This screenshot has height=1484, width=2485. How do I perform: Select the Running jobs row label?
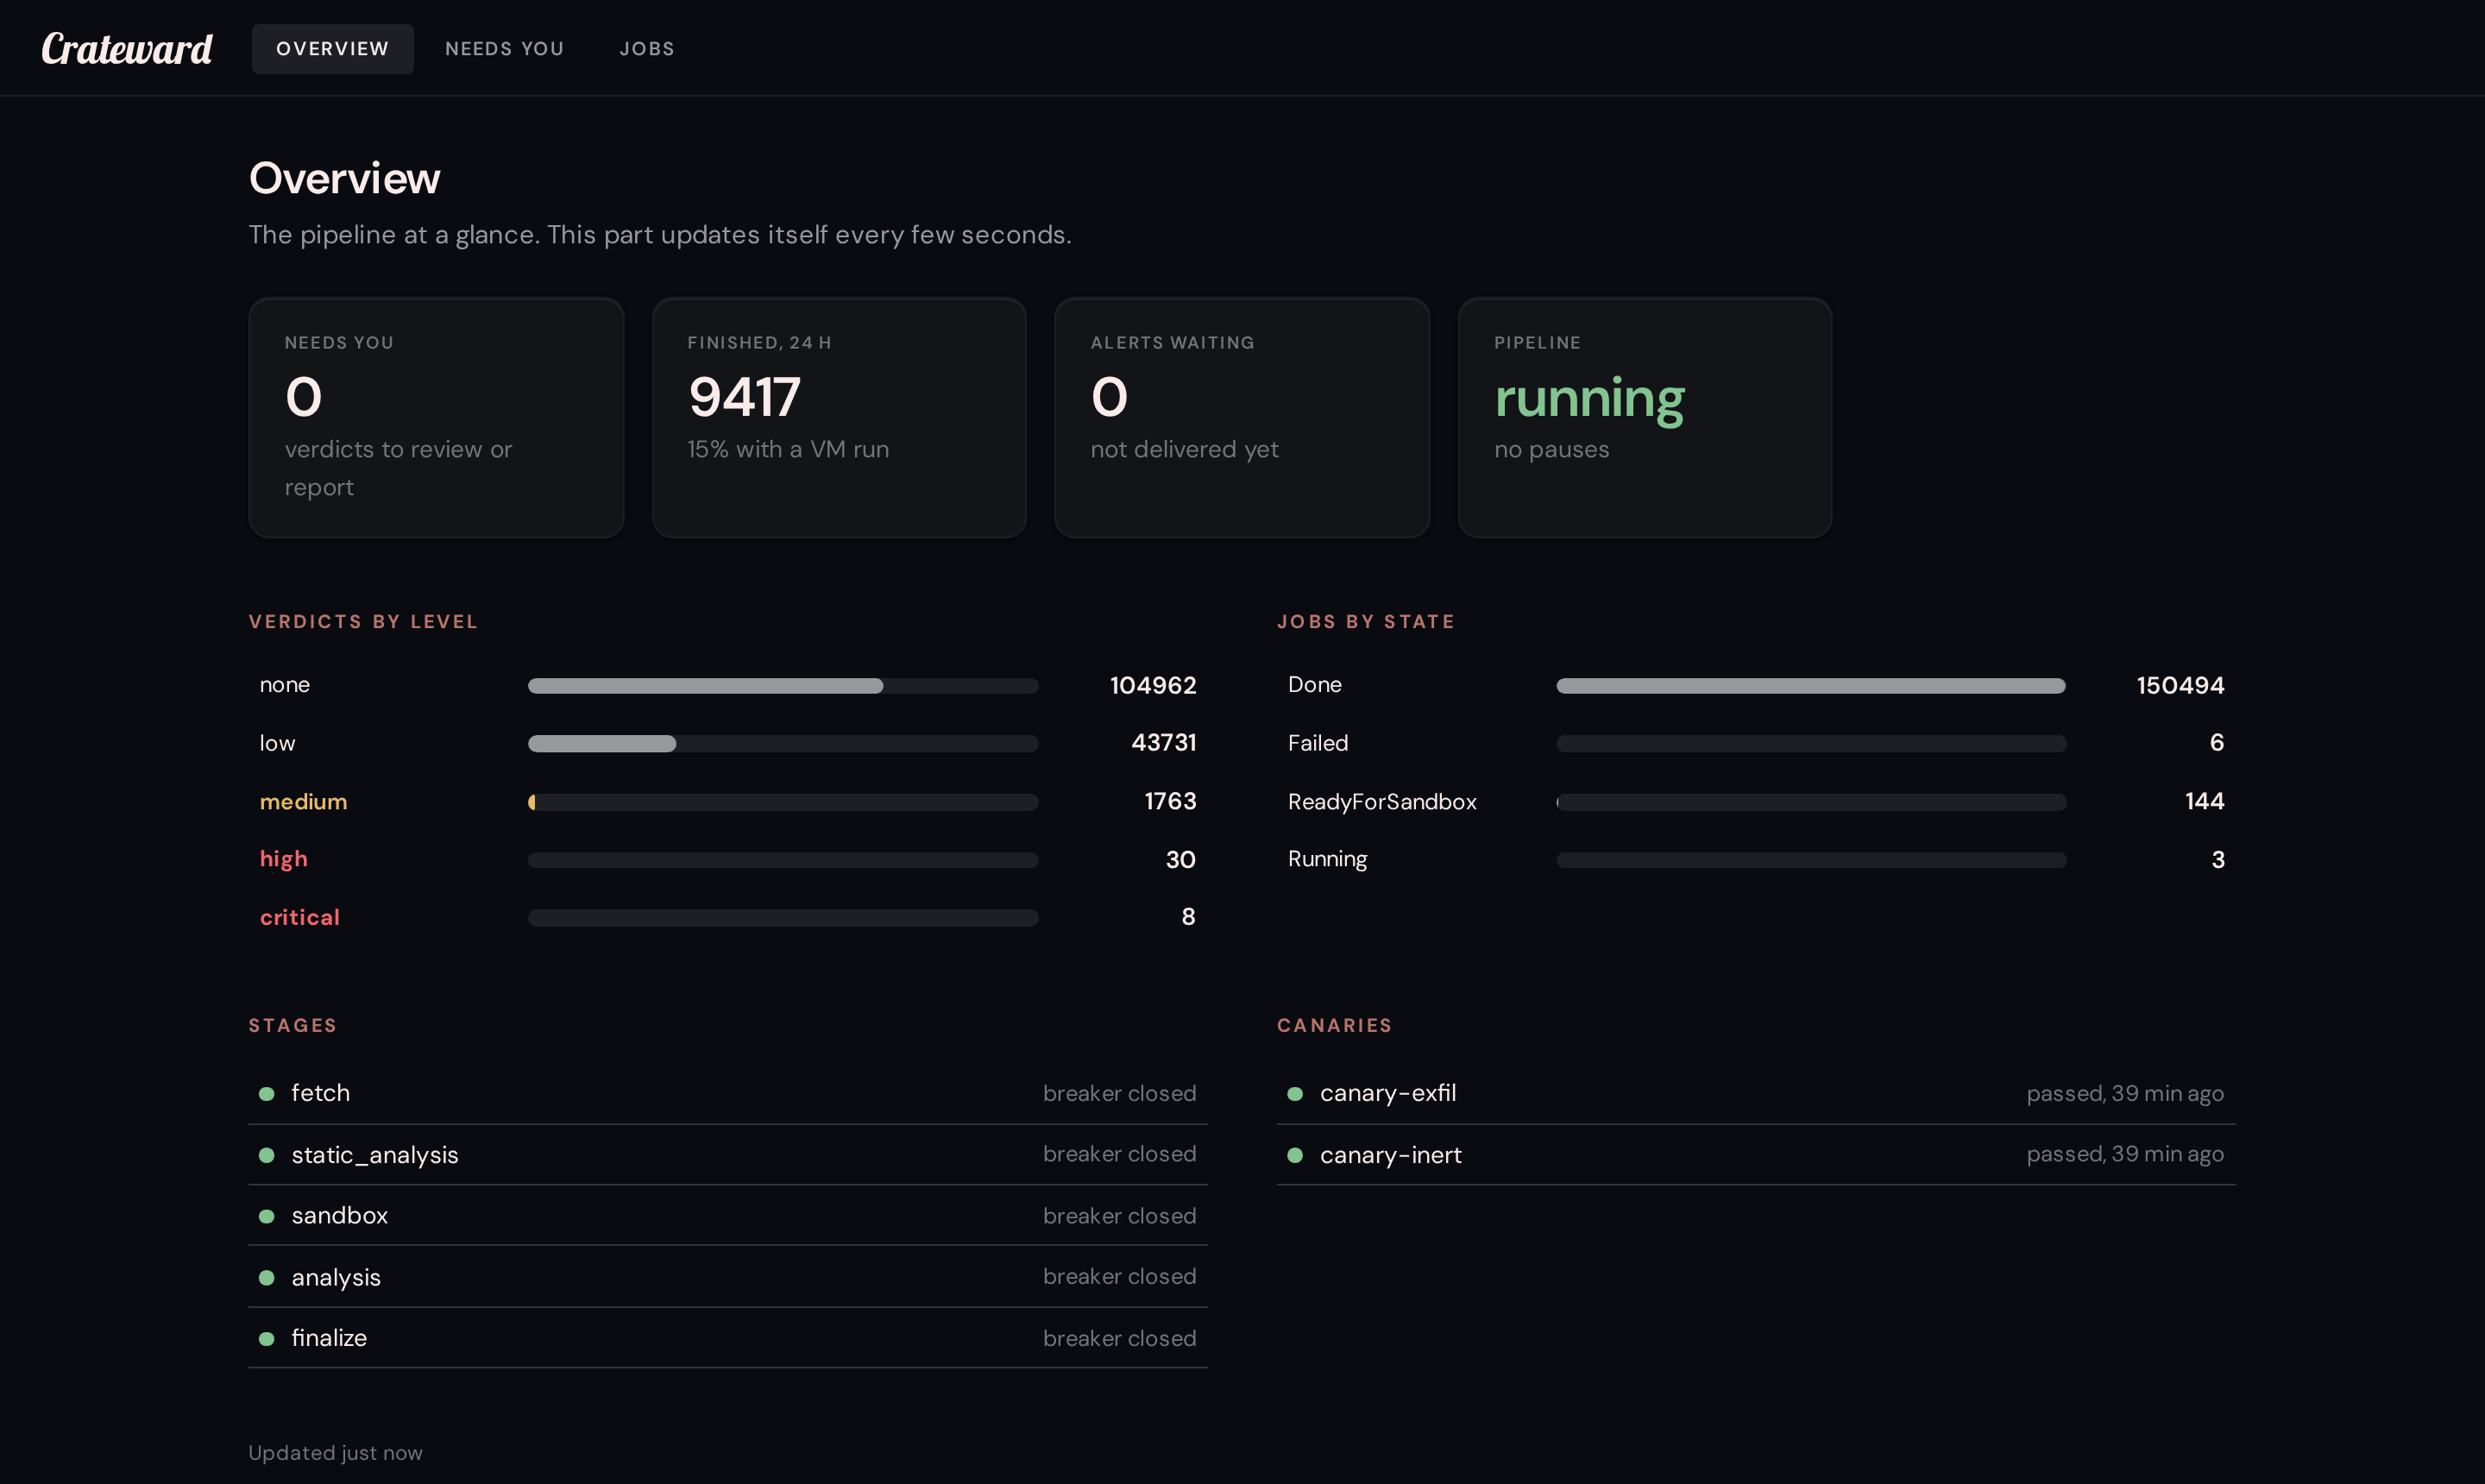(1327, 859)
